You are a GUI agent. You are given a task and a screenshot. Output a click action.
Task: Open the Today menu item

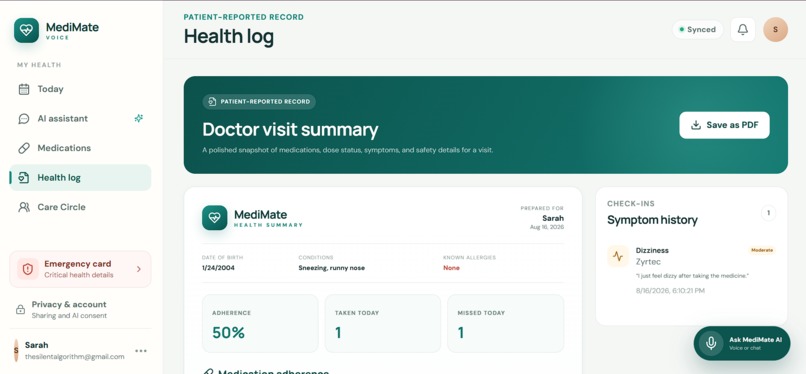click(80, 89)
